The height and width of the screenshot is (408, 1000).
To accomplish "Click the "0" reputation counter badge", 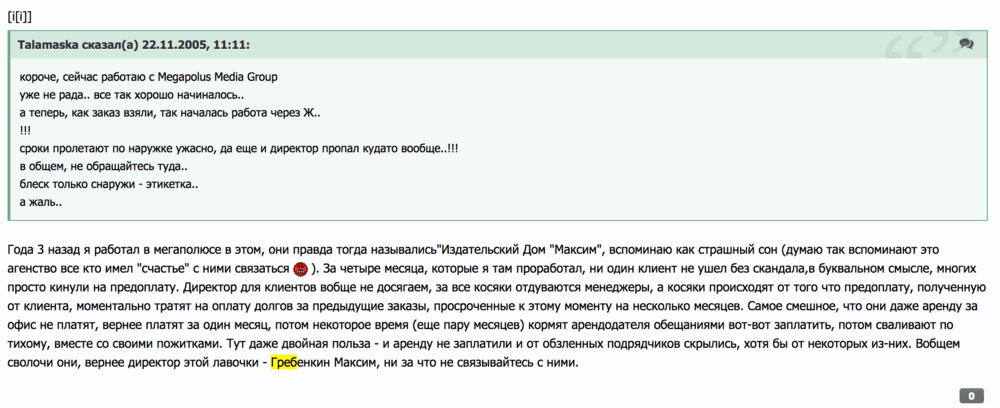I will 971,396.
